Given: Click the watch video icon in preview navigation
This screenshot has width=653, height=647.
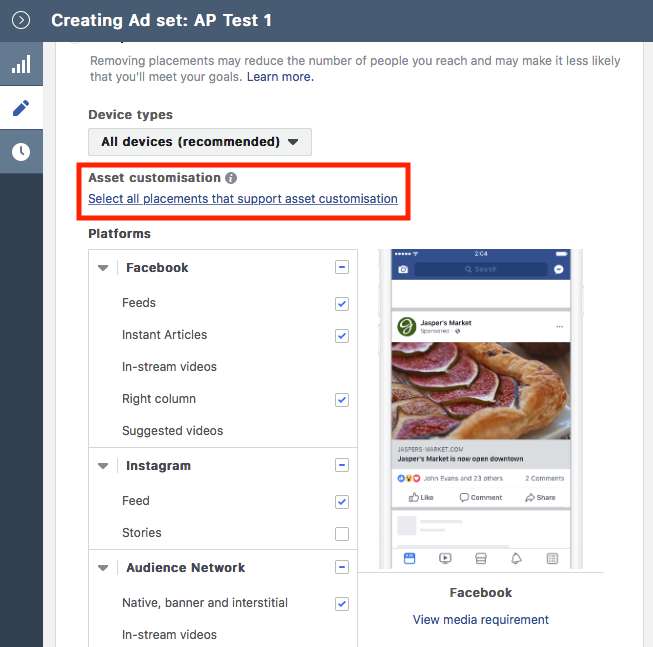Looking at the screenshot, I should [x=445, y=559].
